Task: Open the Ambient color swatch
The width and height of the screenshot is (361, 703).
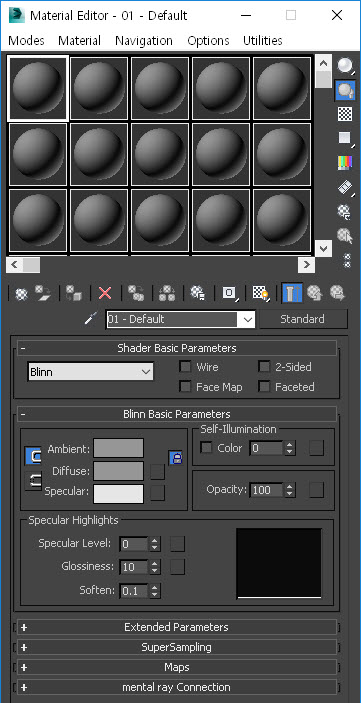Action: click(x=118, y=448)
